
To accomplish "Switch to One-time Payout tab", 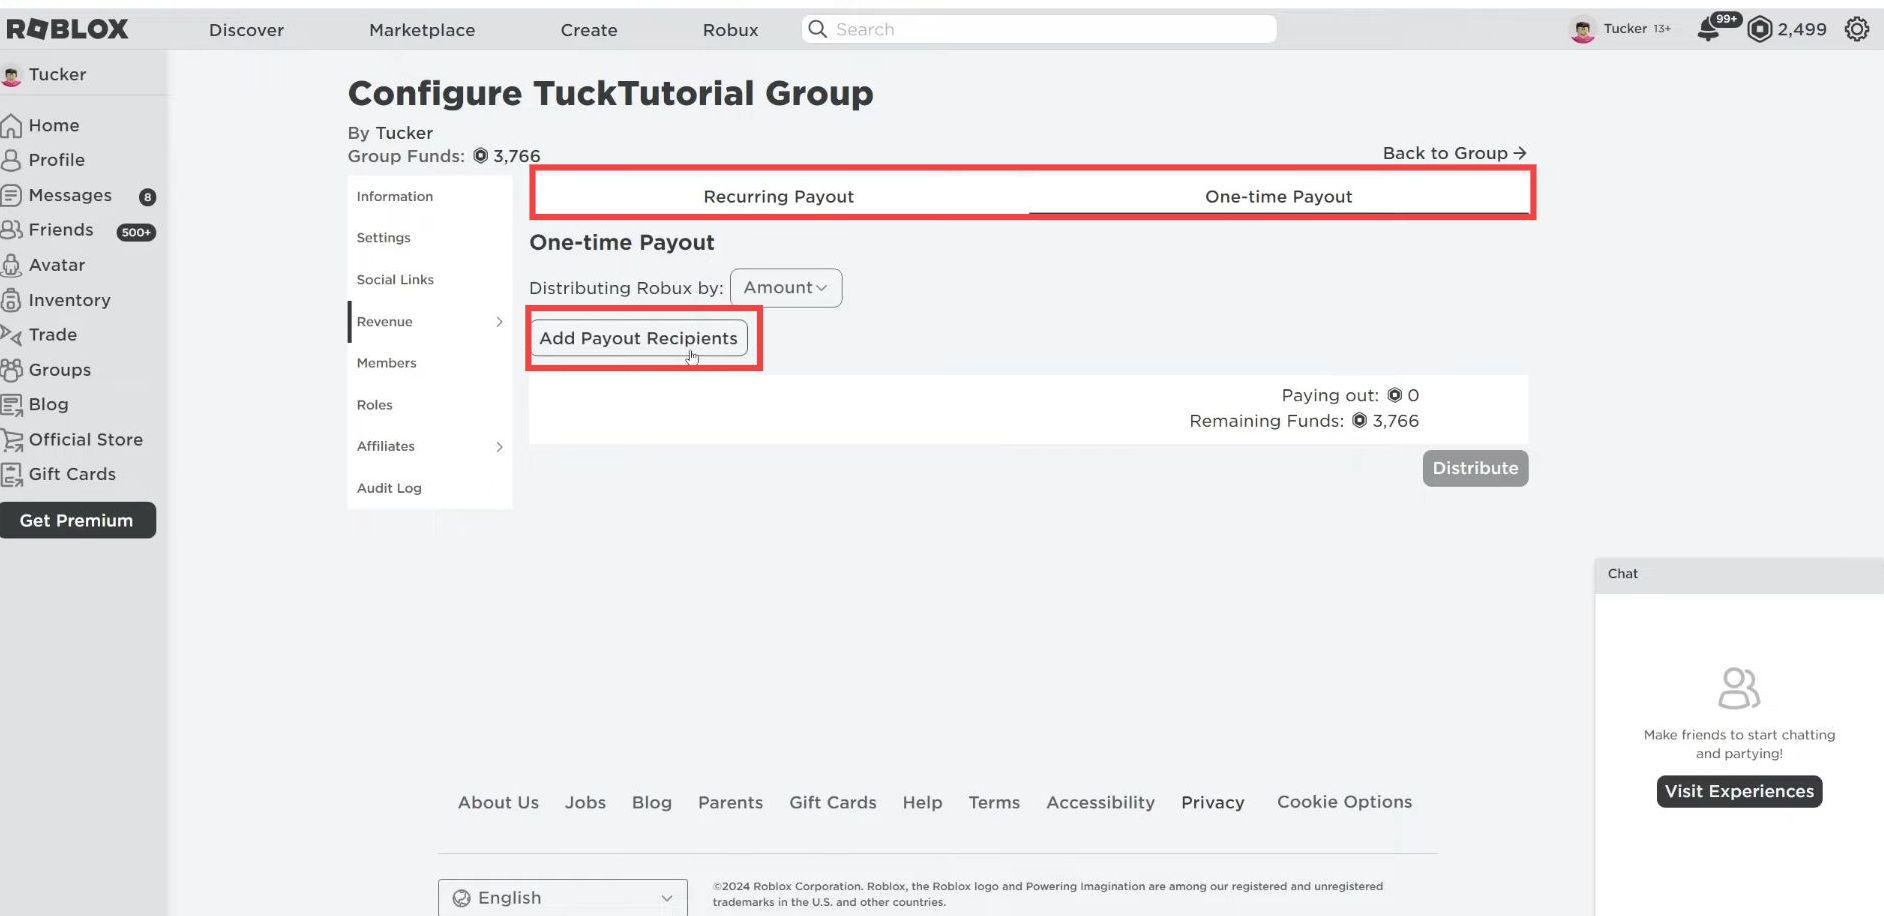I will coord(1279,196).
